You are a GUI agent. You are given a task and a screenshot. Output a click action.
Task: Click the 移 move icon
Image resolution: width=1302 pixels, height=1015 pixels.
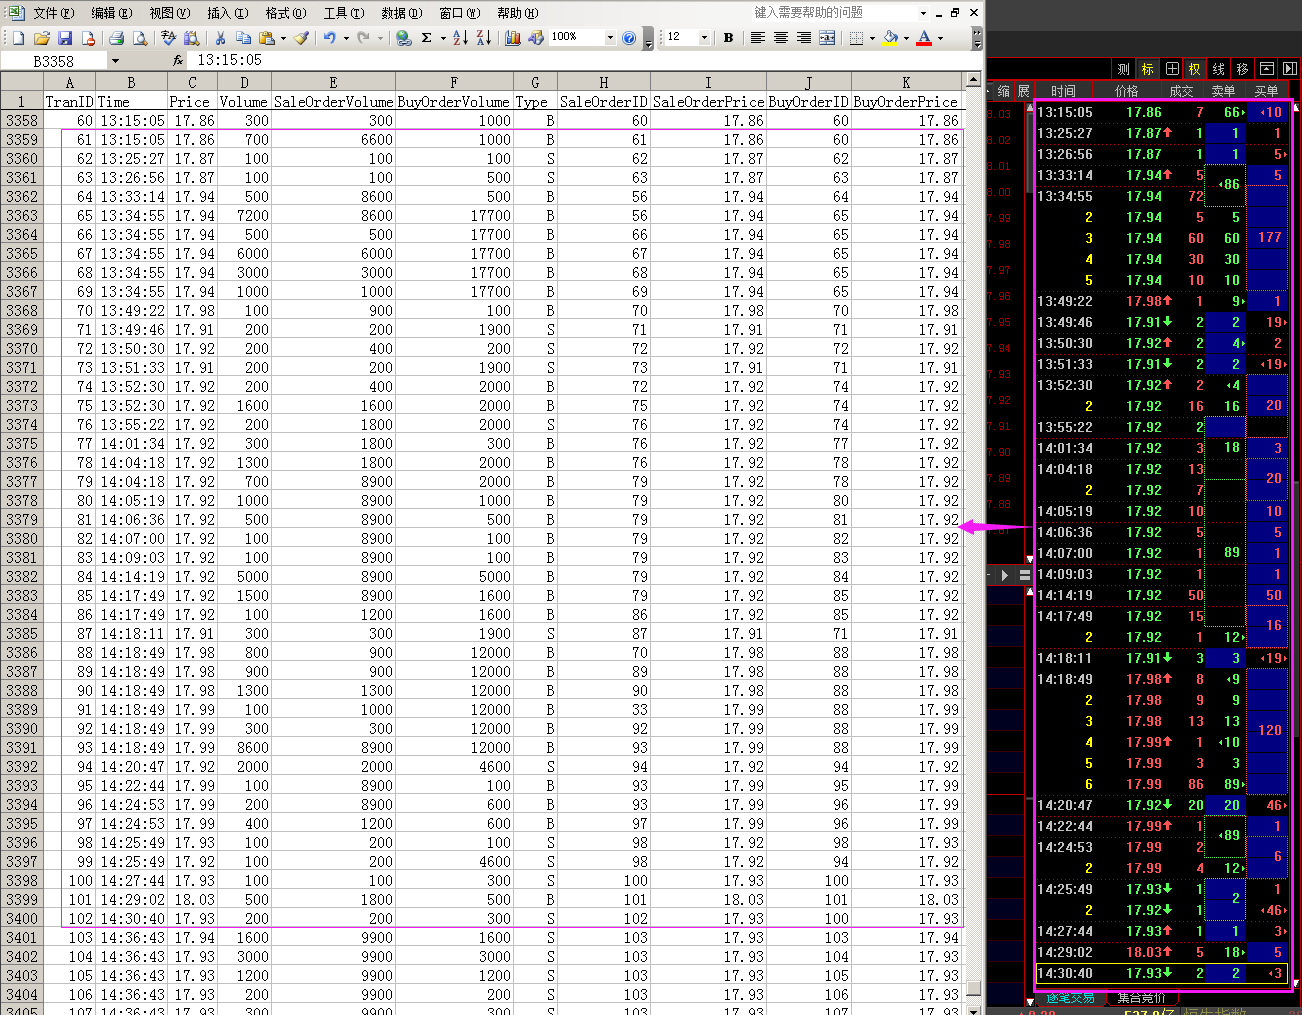click(x=1242, y=69)
